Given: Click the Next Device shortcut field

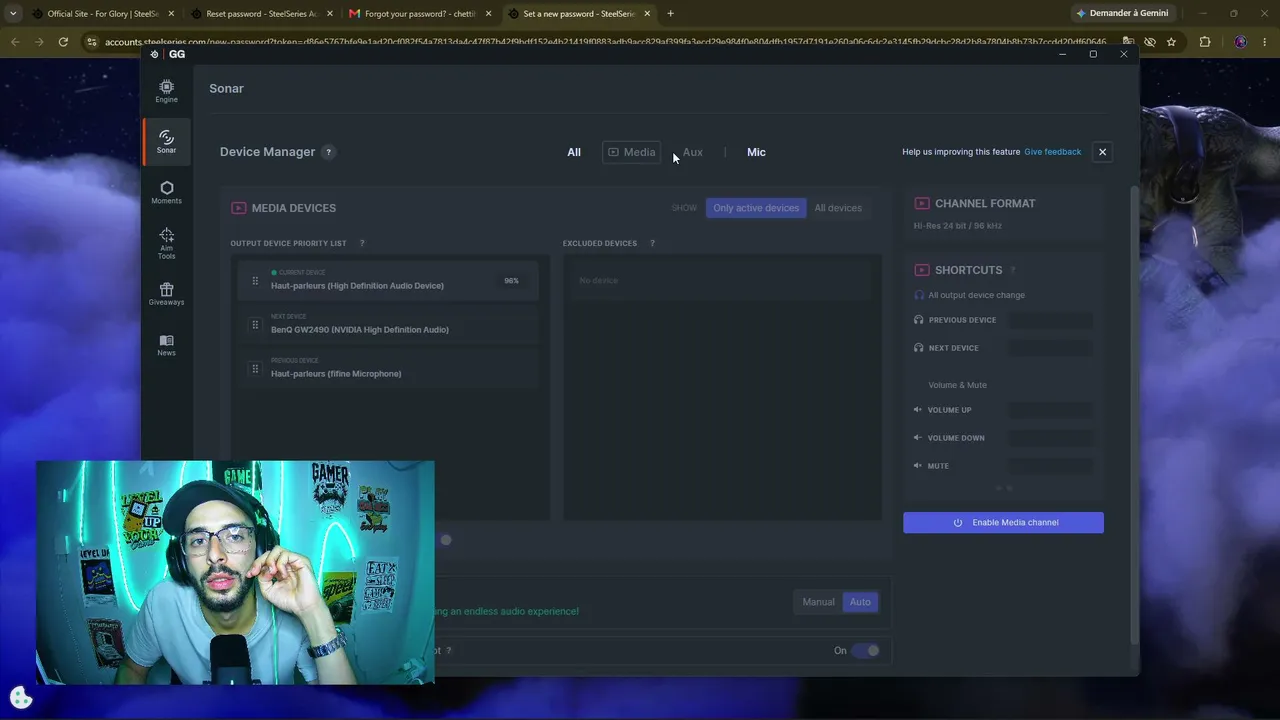Looking at the screenshot, I should click(x=1050, y=348).
